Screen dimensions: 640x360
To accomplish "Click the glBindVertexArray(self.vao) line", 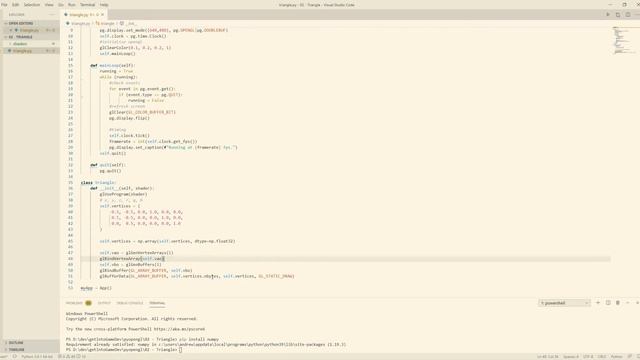I will 131,259.
